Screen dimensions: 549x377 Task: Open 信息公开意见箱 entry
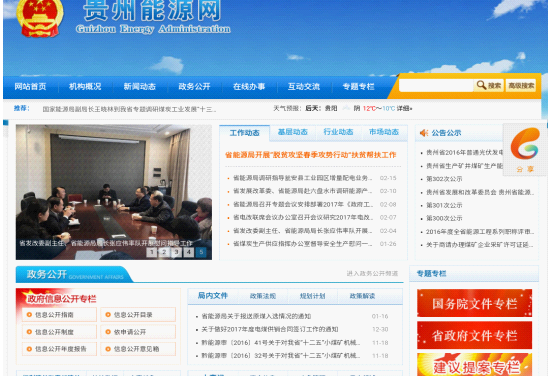point(138,349)
